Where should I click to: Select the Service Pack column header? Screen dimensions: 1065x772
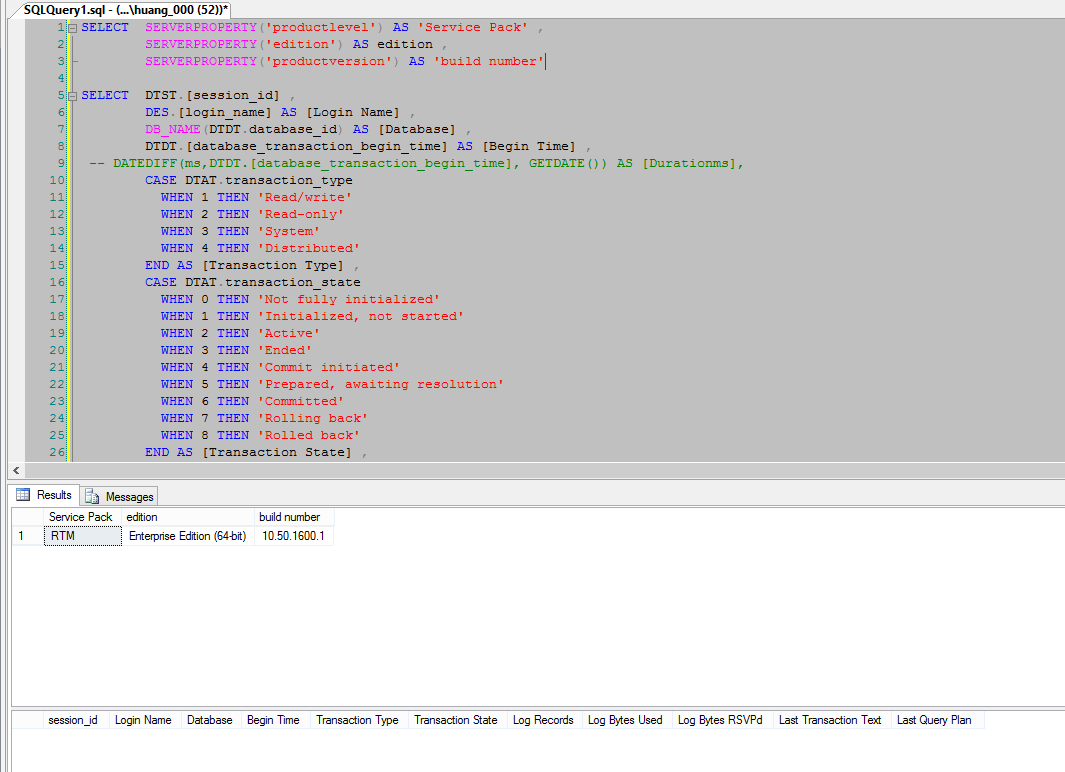pos(83,517)
